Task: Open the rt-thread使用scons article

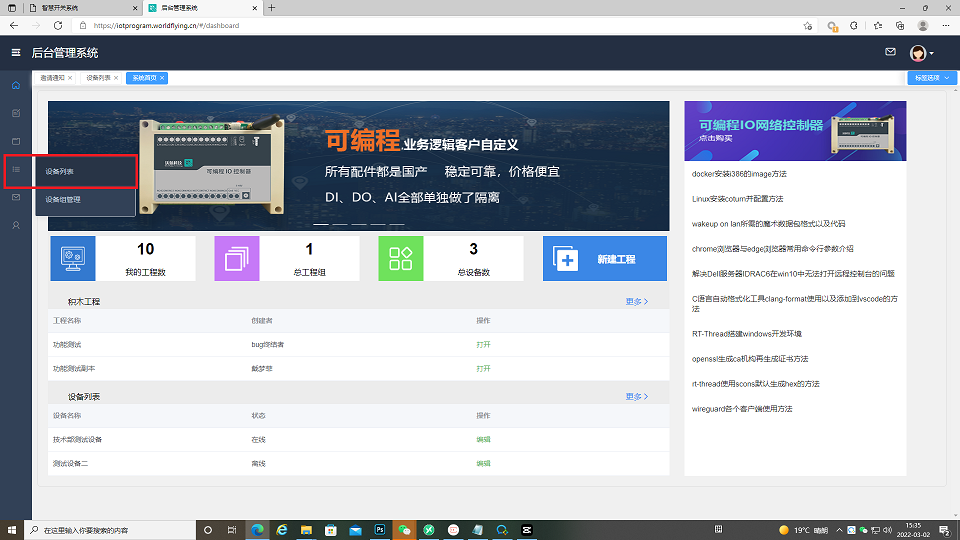Action: click(x=756, y=384)
